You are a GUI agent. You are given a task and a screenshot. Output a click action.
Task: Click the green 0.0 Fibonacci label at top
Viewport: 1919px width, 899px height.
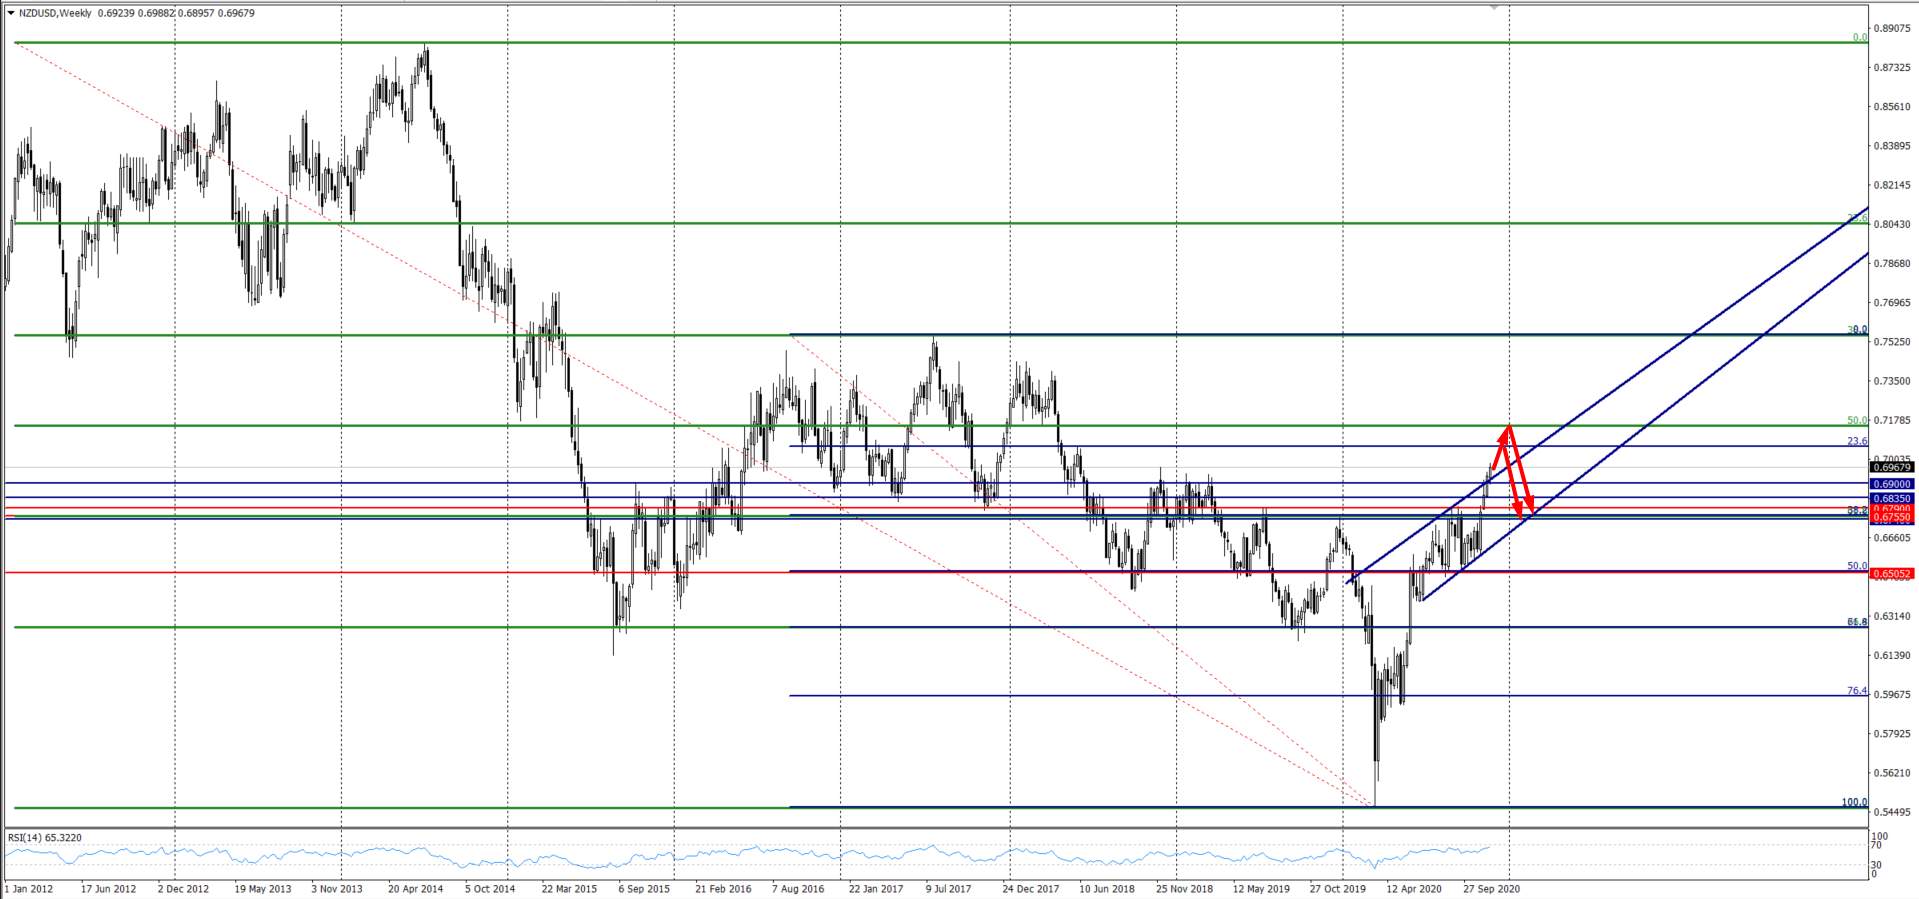(x=1859, y=38)
